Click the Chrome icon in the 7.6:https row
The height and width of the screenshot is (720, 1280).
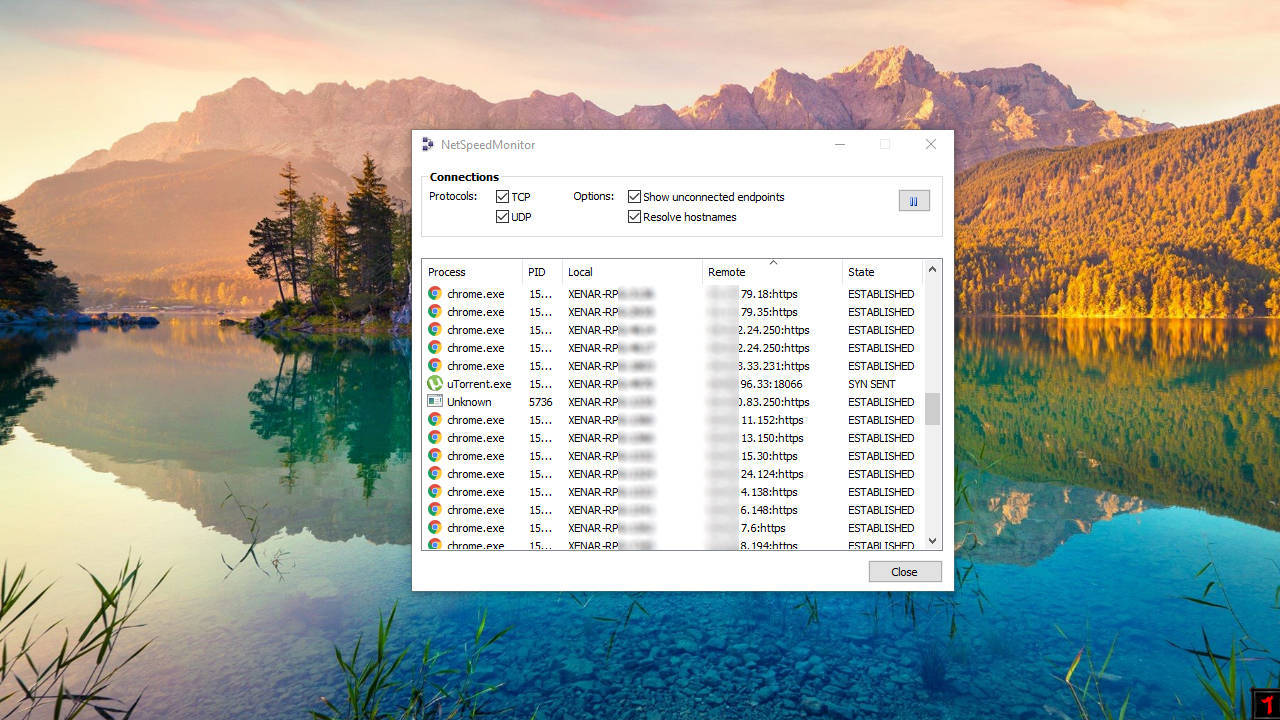coord(435,528)
